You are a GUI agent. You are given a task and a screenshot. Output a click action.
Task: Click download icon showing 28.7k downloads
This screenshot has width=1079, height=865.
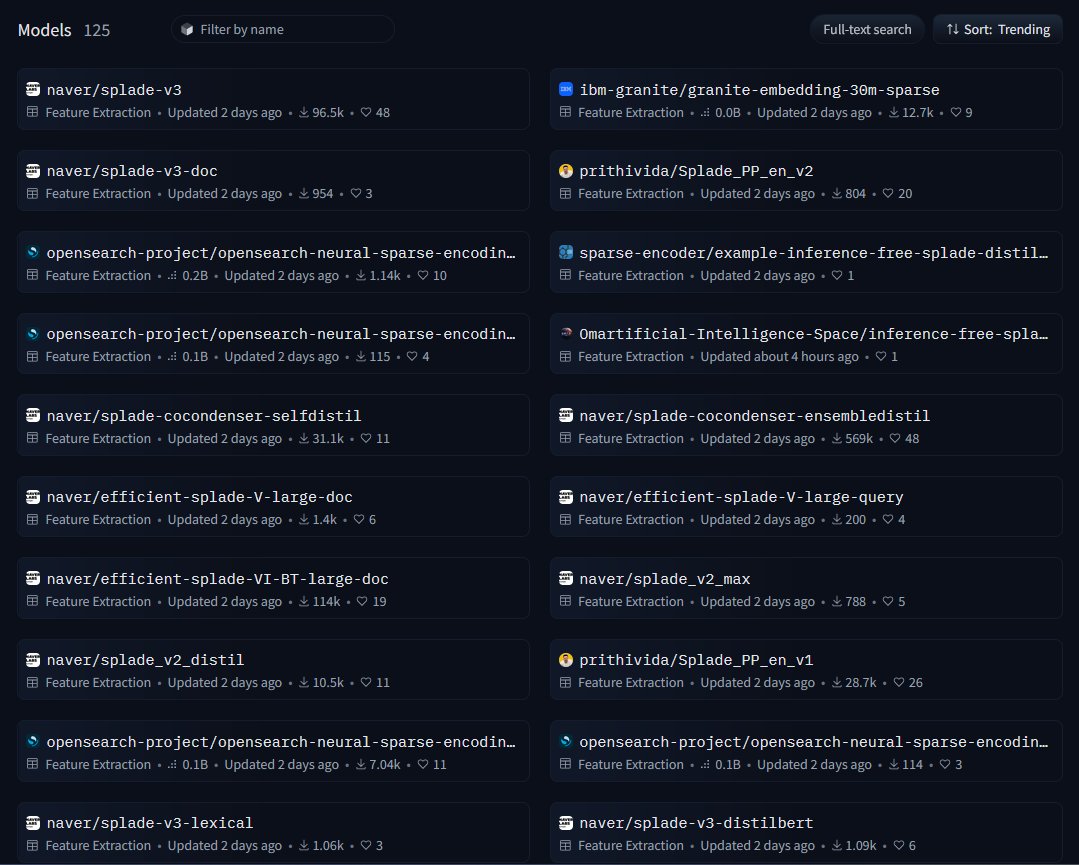[837, 683]
